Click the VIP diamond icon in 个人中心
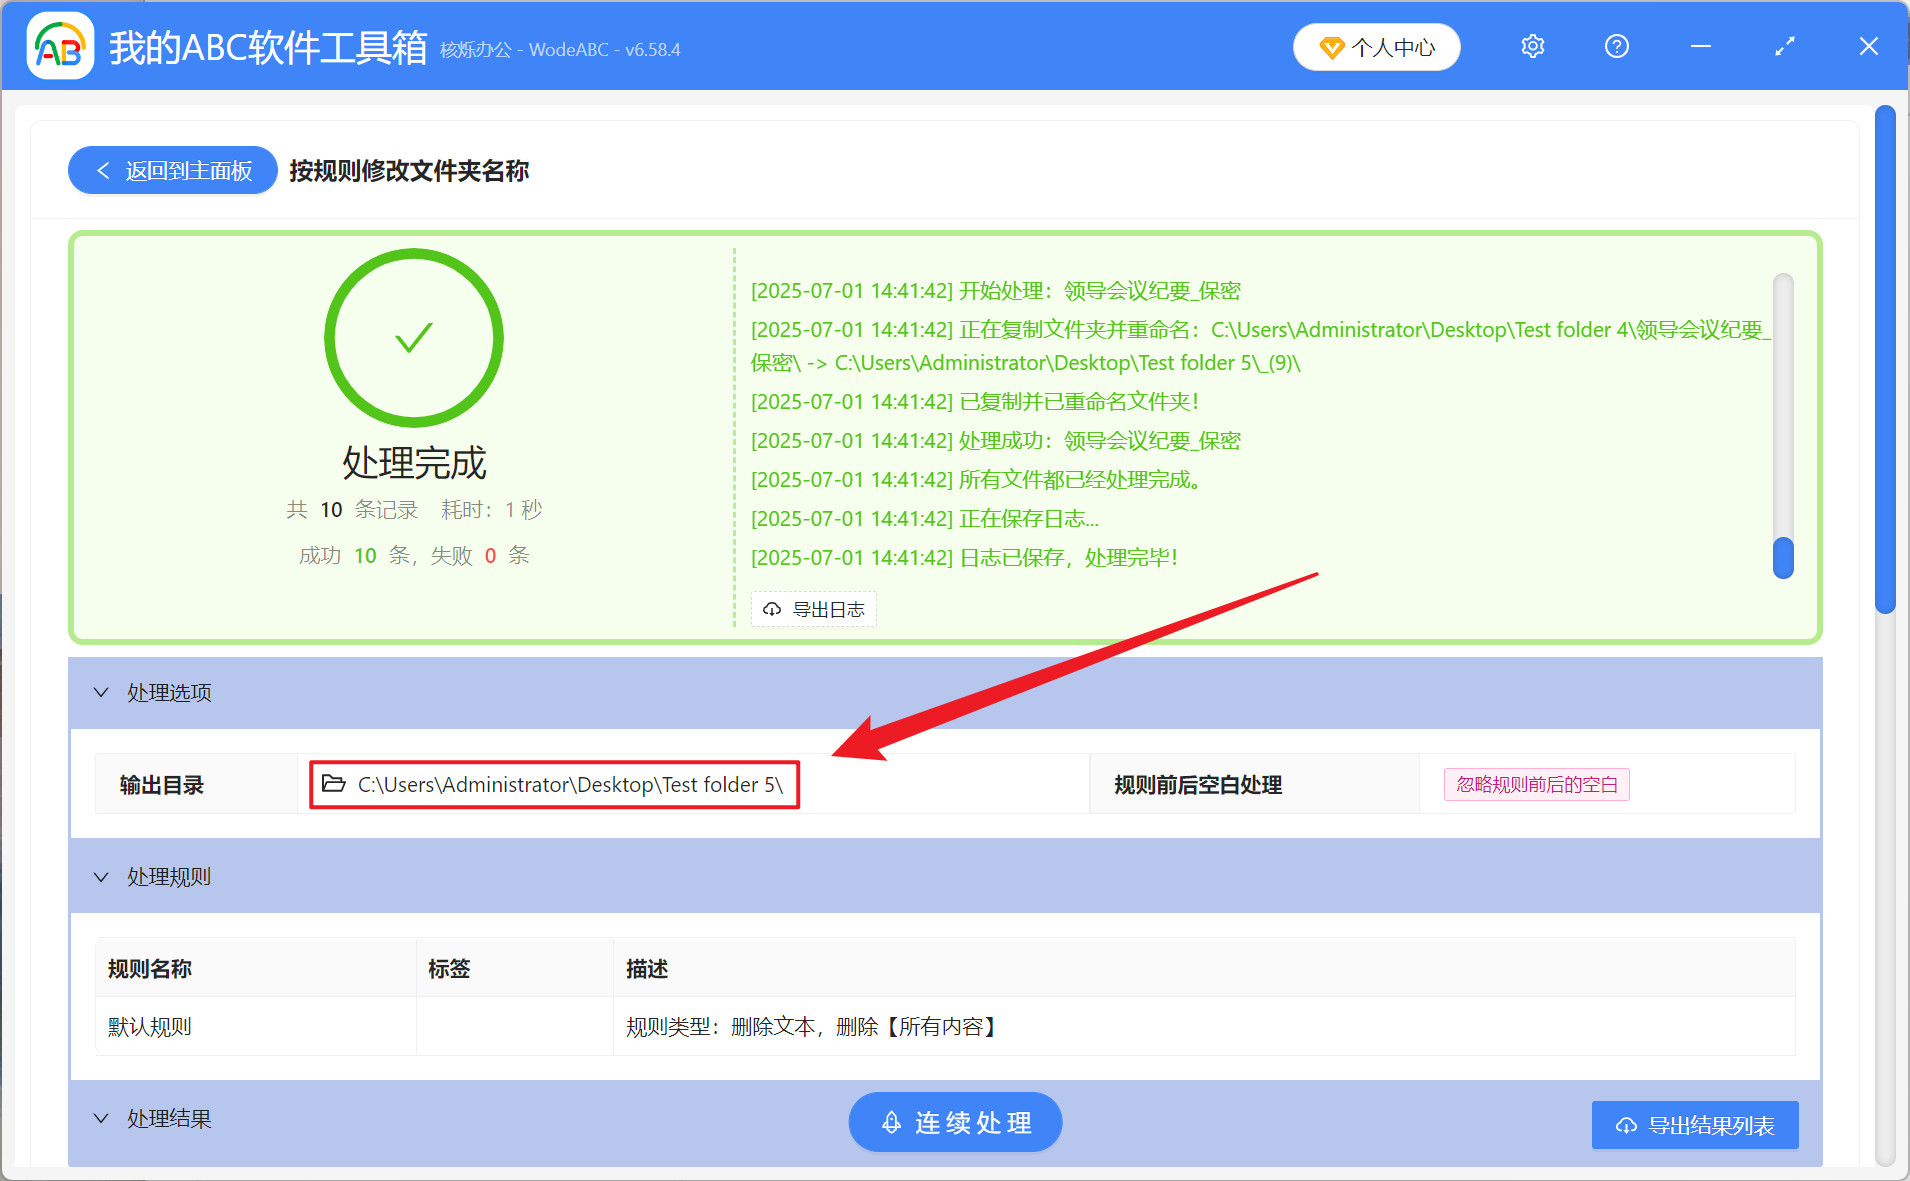 pyautogui.click(x=1330, y=47)
